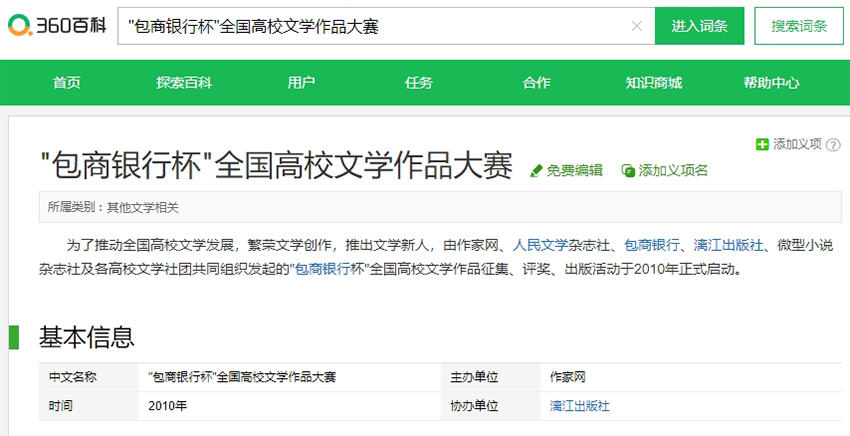Click the 所属类别：其他文学相关 text
The height and width of the screenshot is (436, 850).
coord(113,207)
